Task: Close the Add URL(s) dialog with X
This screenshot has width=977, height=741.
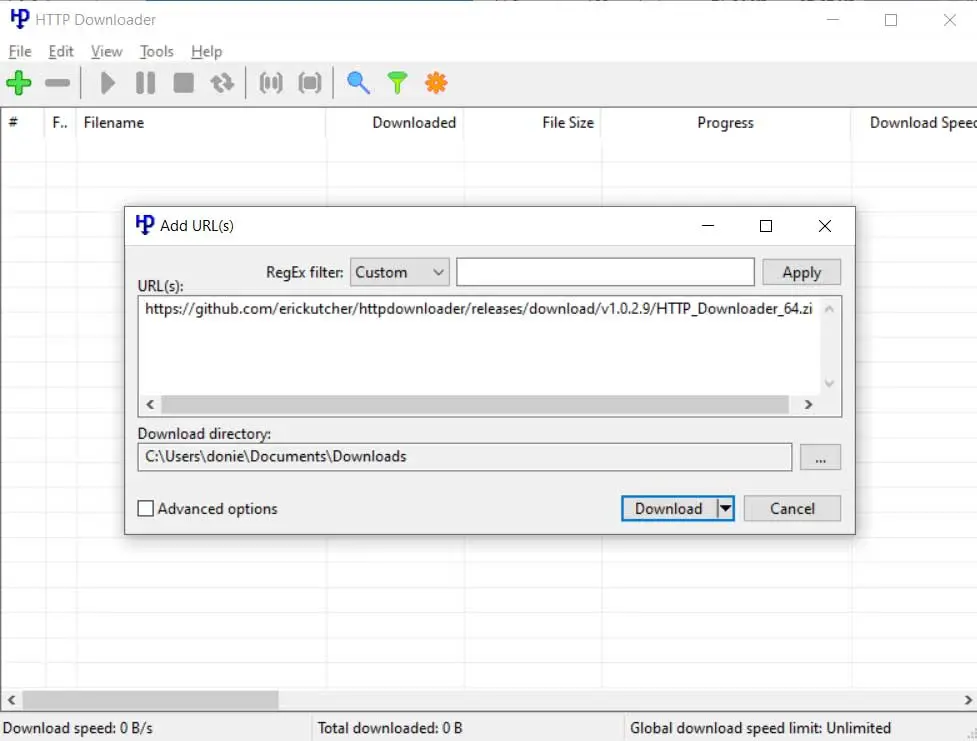Action: pos(824,226)
